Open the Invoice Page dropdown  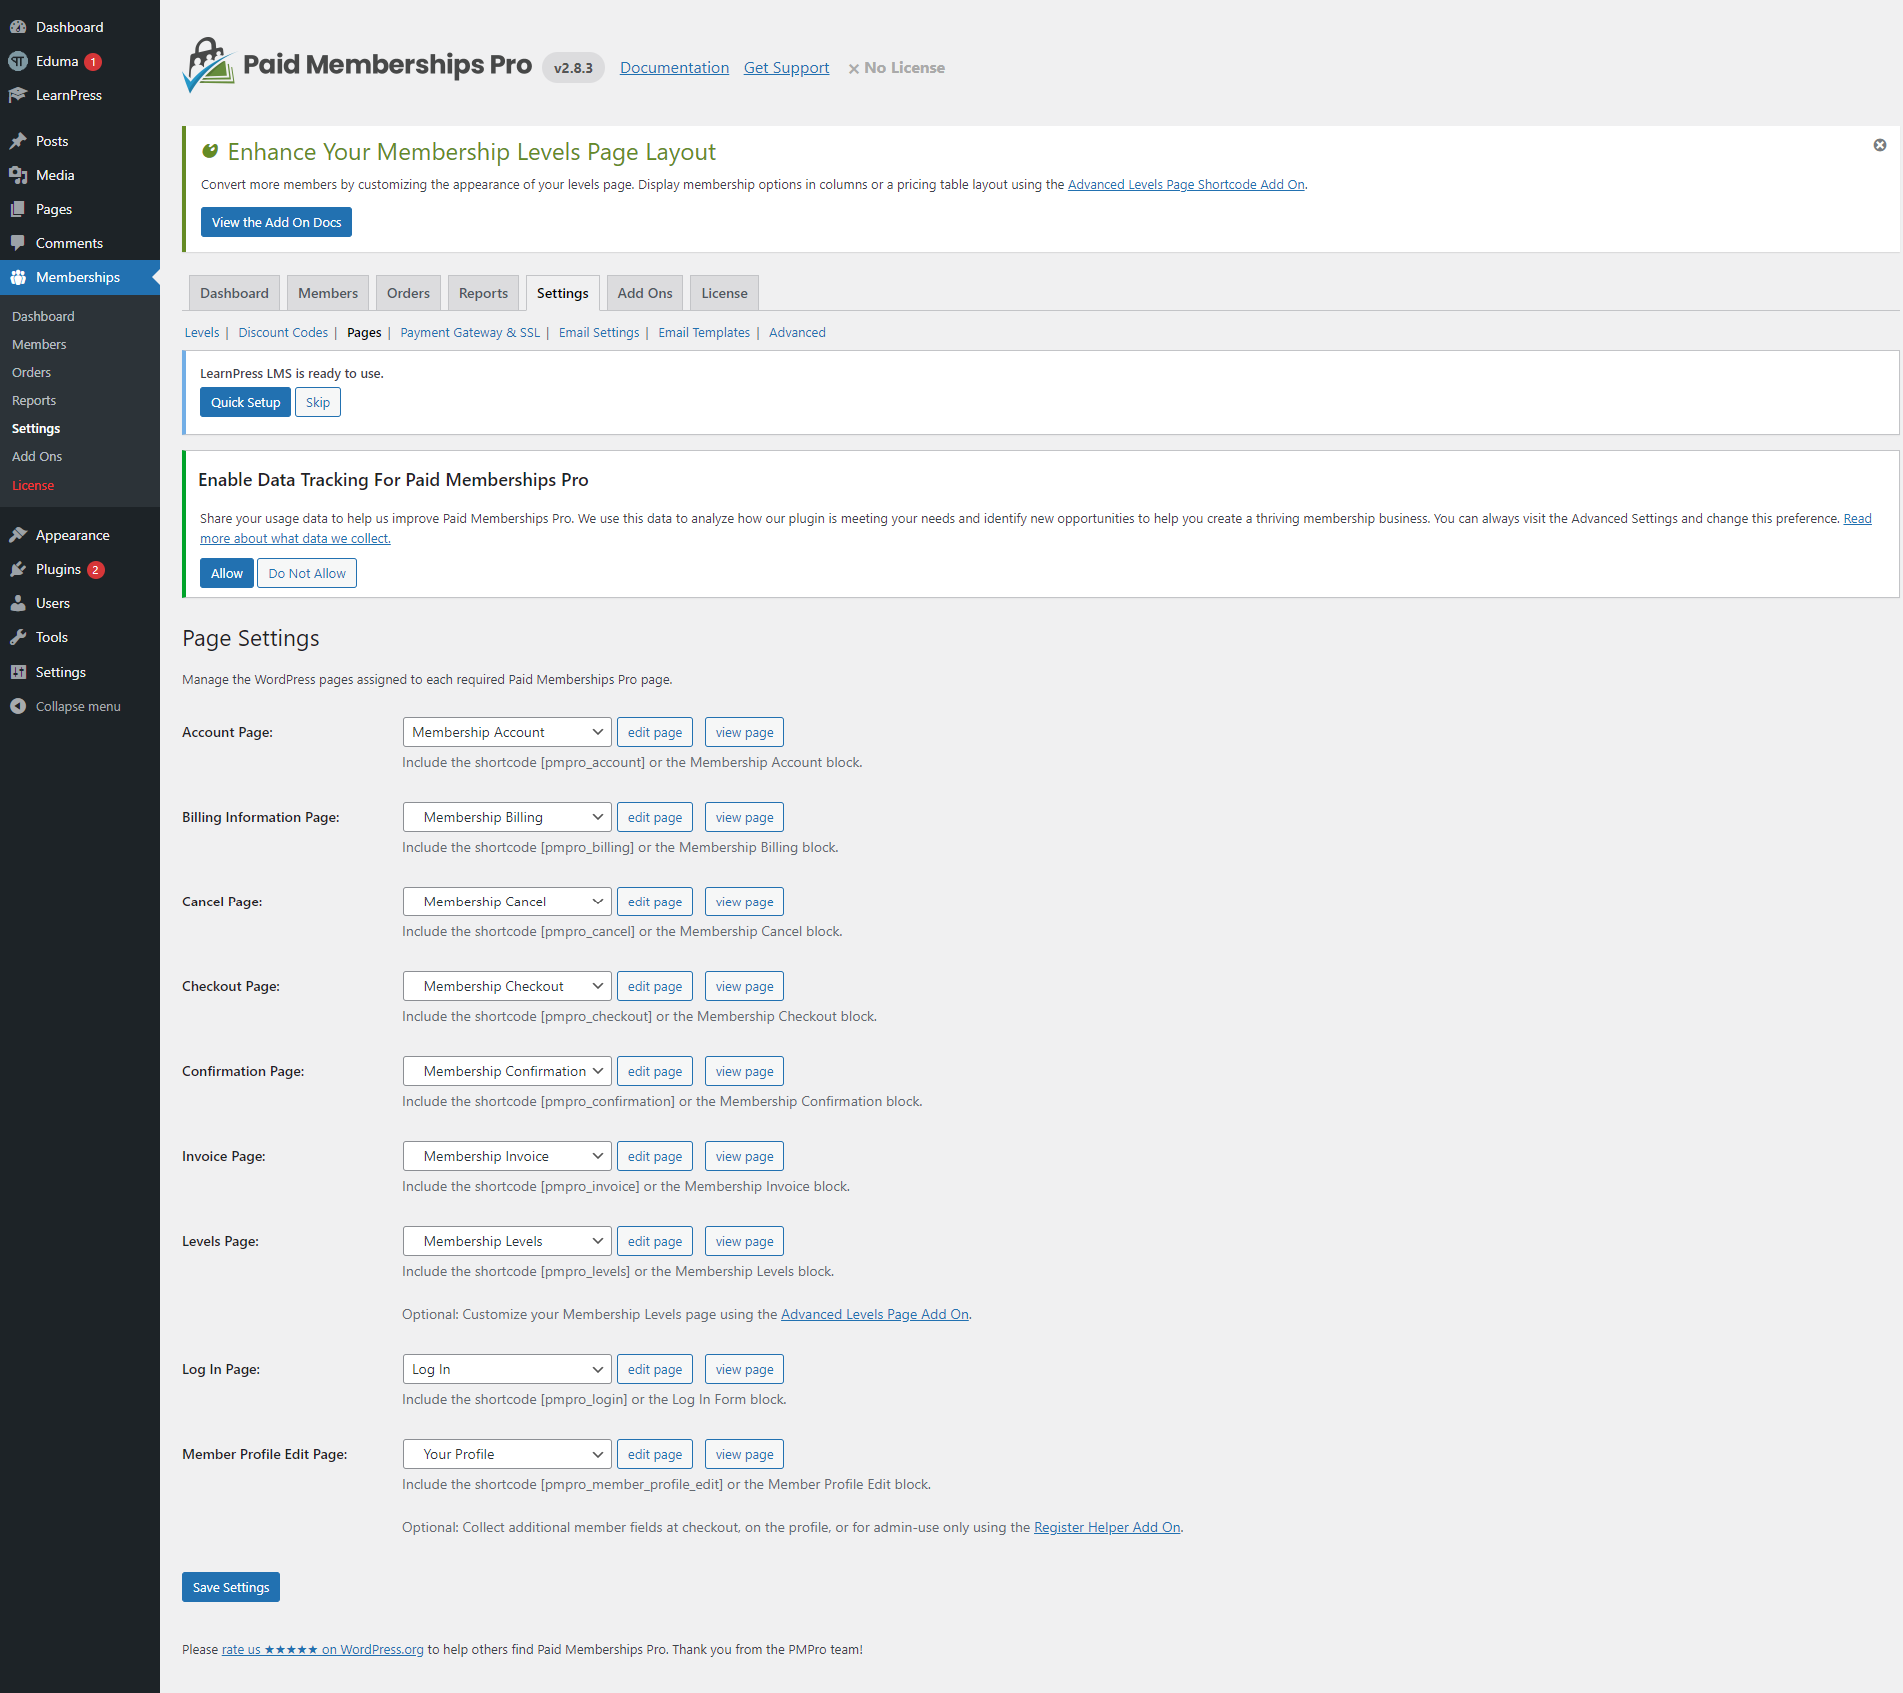507,1156
